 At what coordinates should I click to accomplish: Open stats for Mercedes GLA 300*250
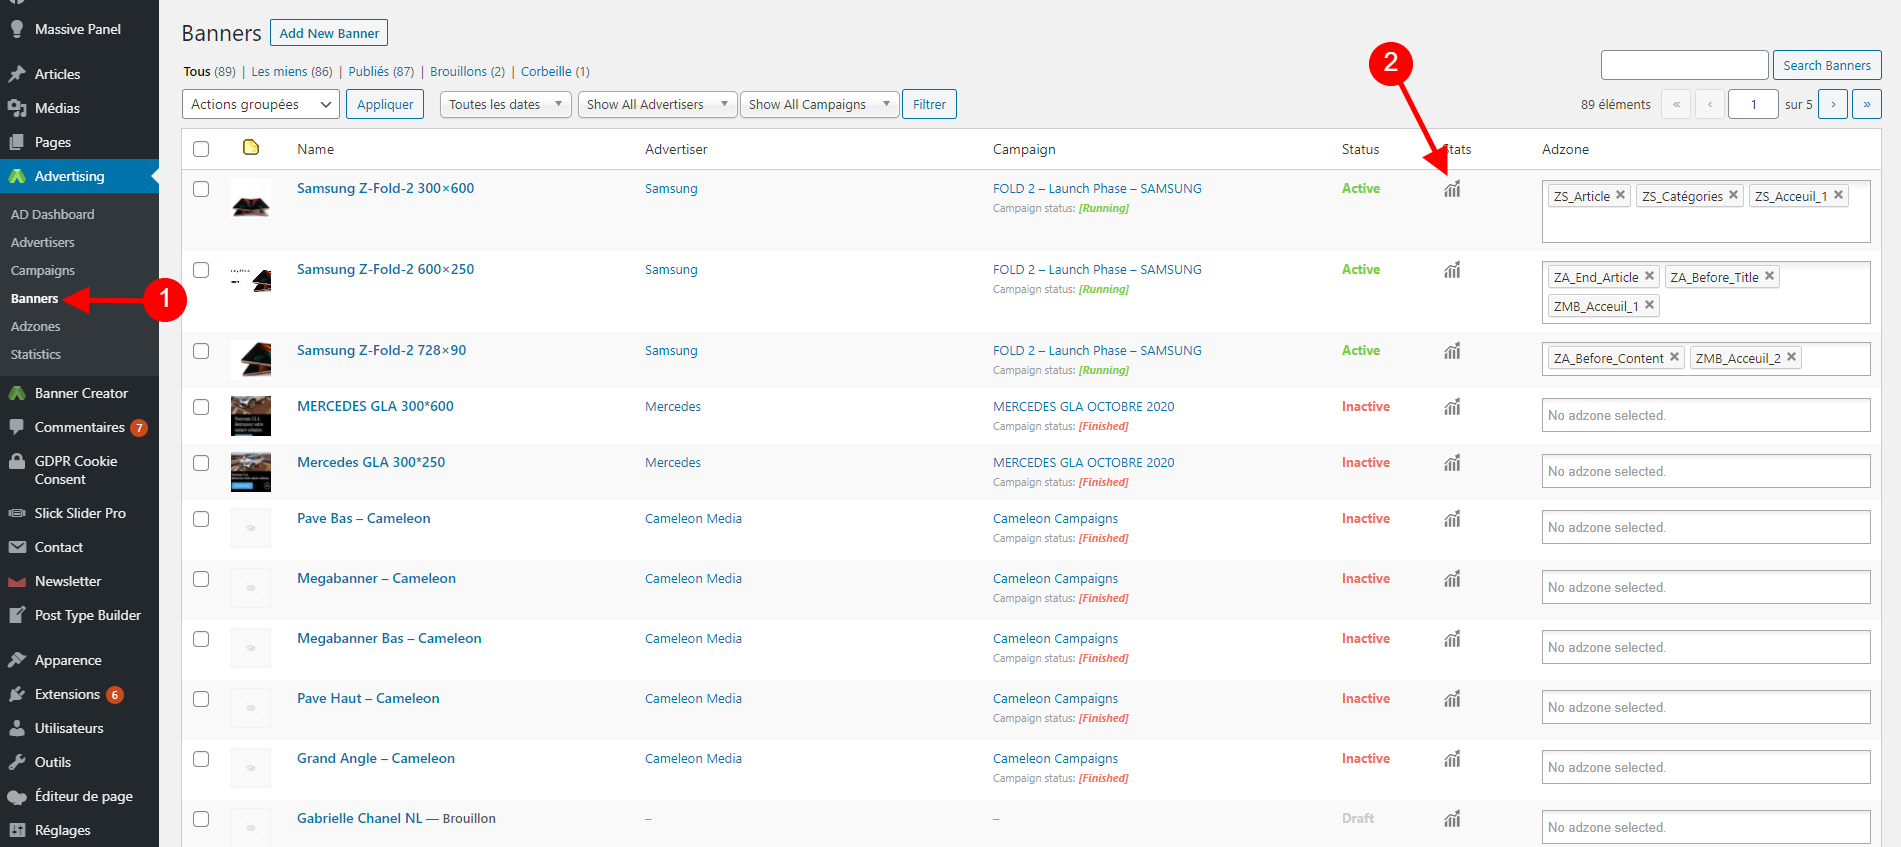[1452, 463]
